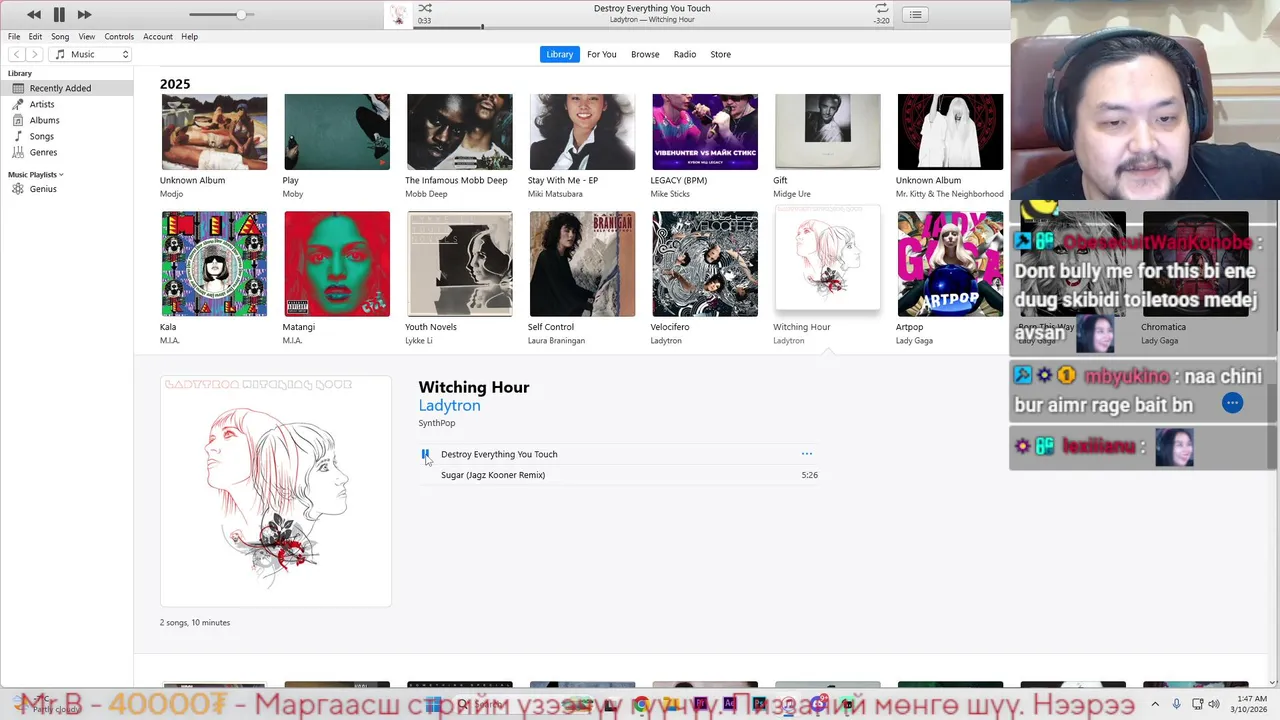
Task: Collapse the Witching Hour album tile
Action: pos(828,260)
